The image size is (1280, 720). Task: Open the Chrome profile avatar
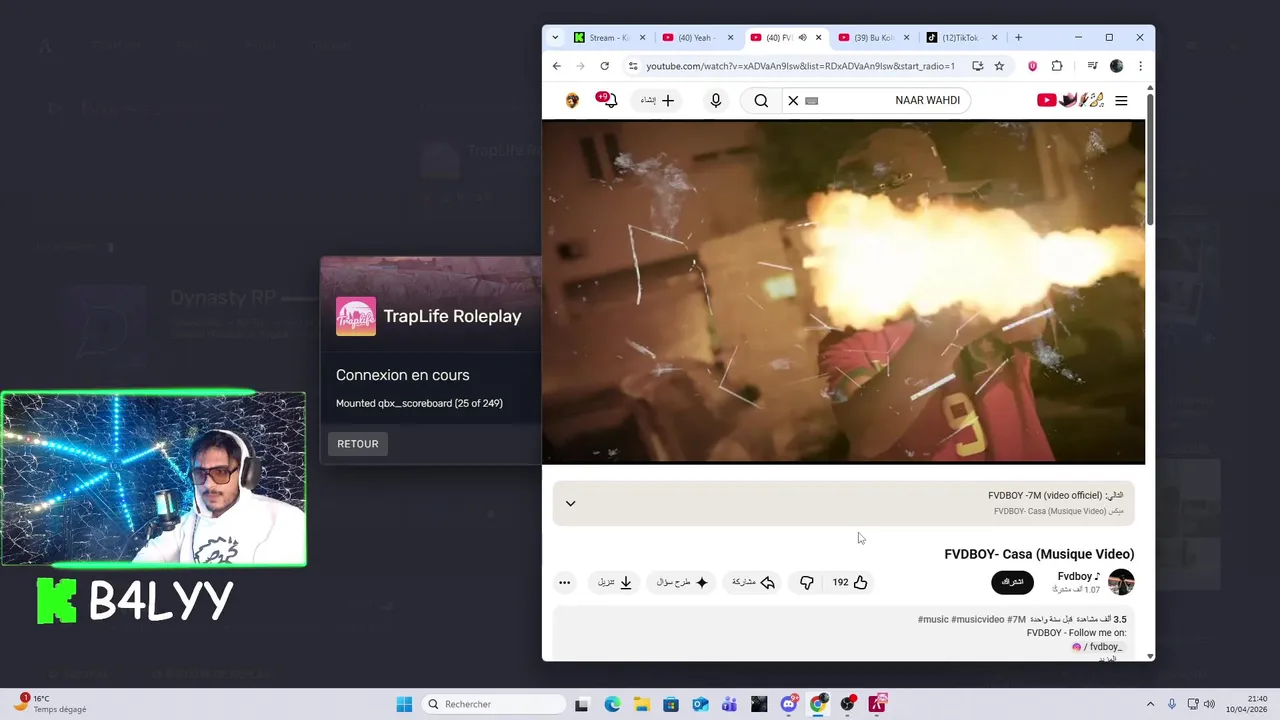(1116, 66)
